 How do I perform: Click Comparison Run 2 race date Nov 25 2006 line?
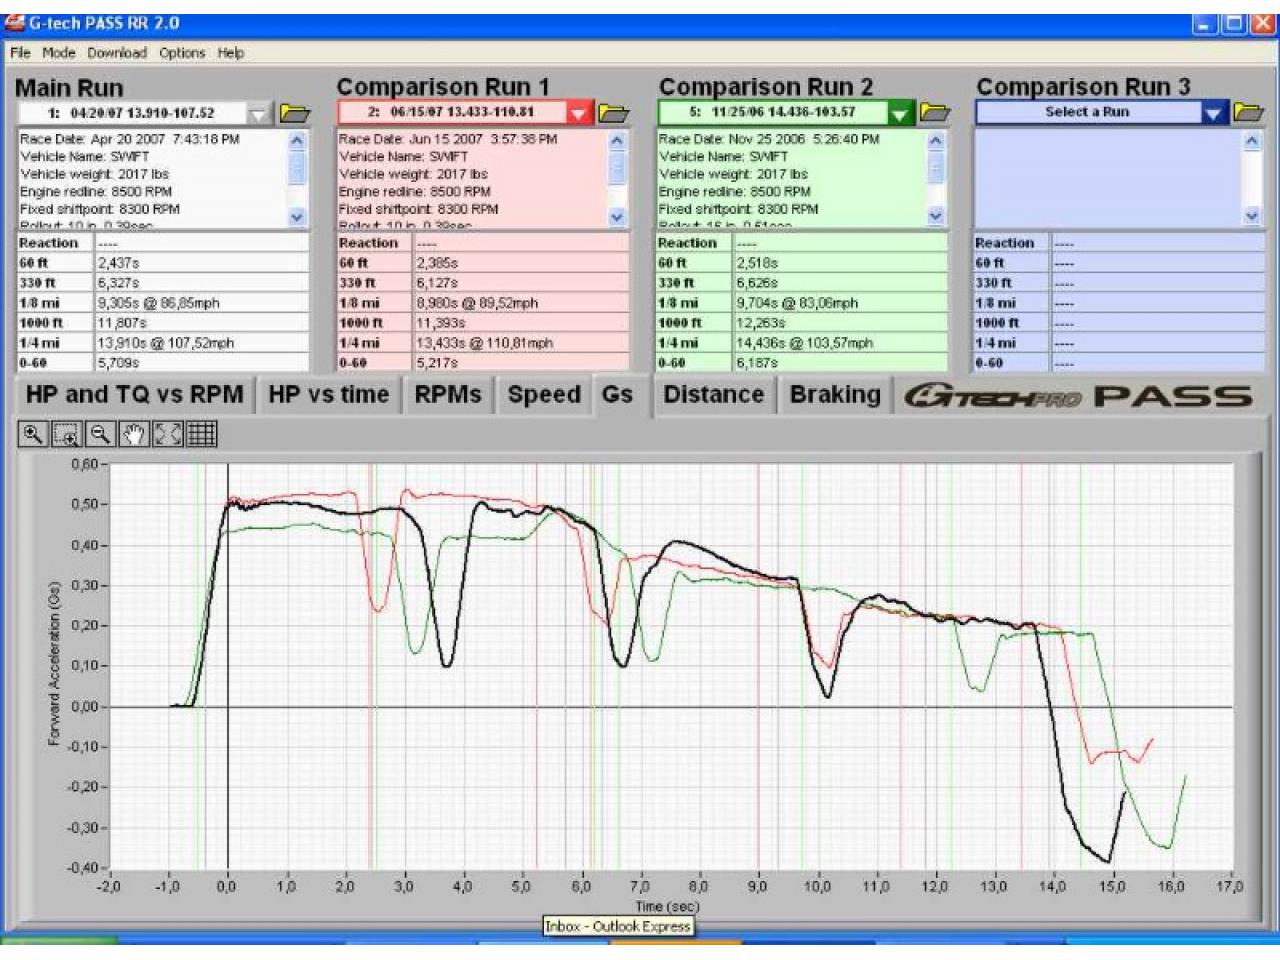(769, 139)
